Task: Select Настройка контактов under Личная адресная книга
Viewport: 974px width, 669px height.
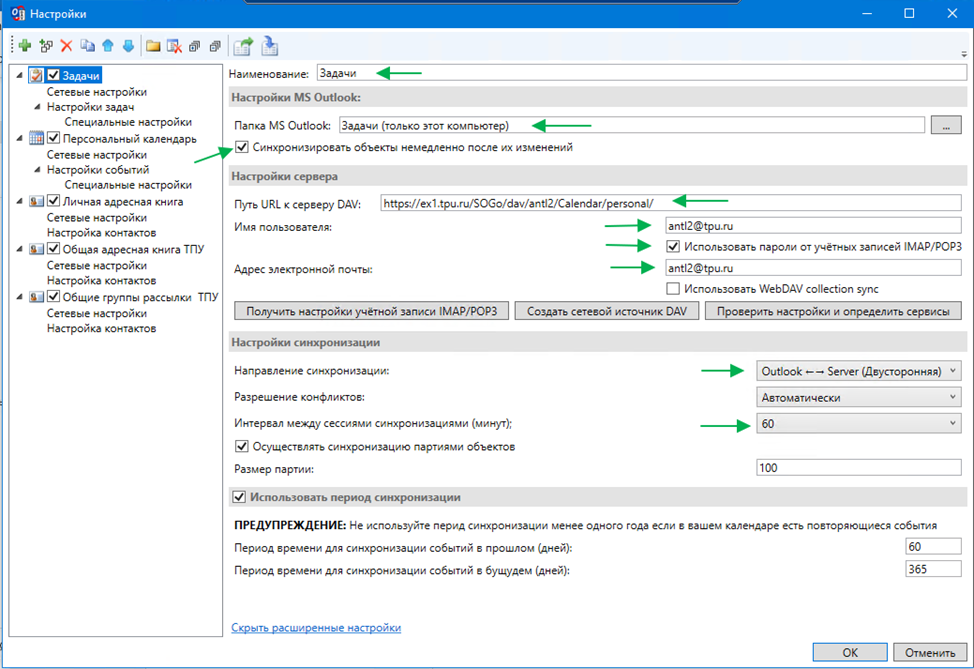Action: pyautogui.click(x=101, y=232)
